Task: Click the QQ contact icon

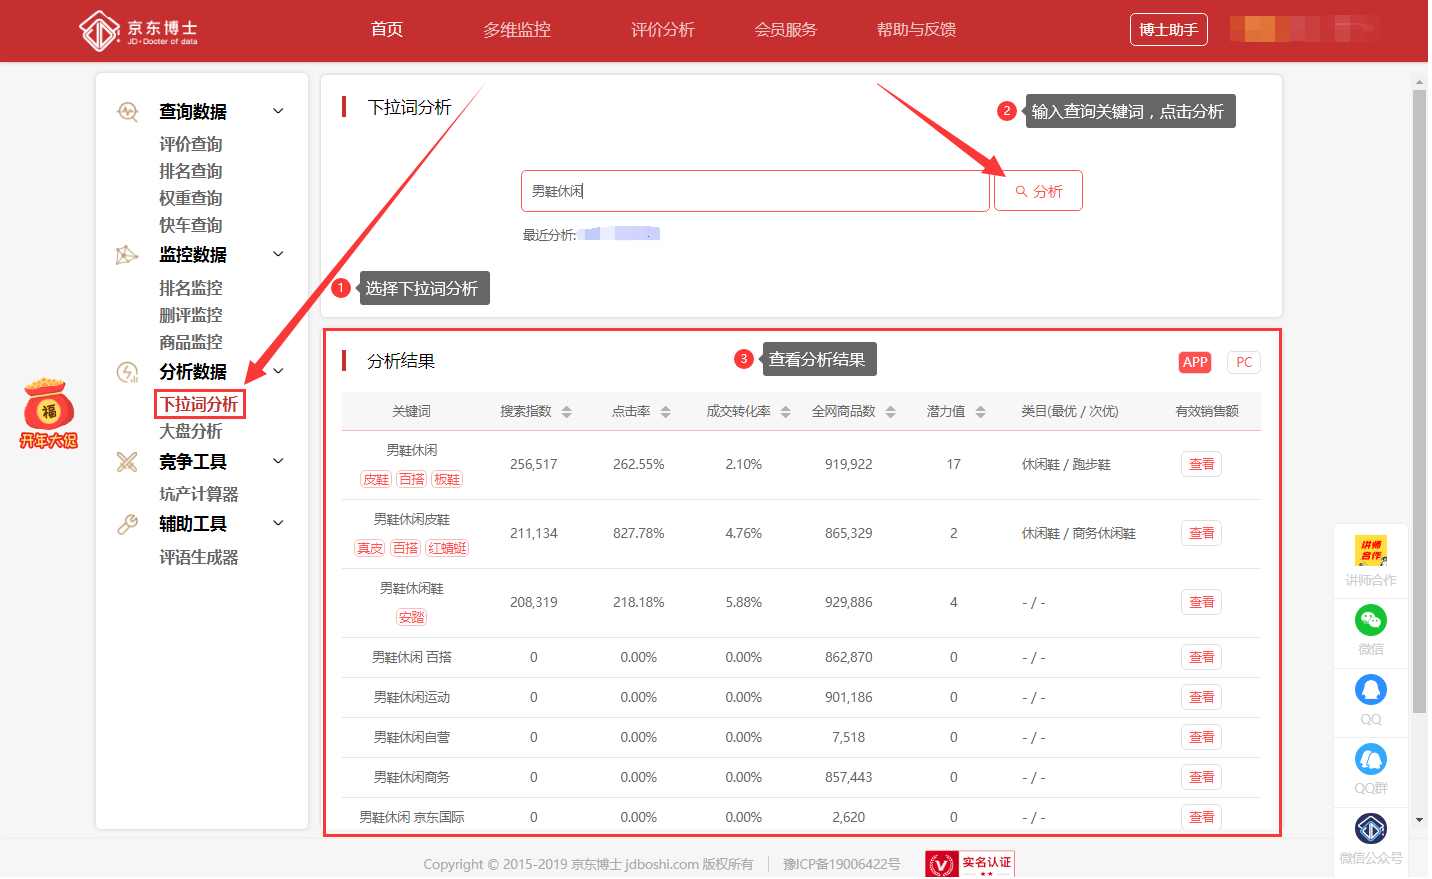Action: (x=1370, y=690)
